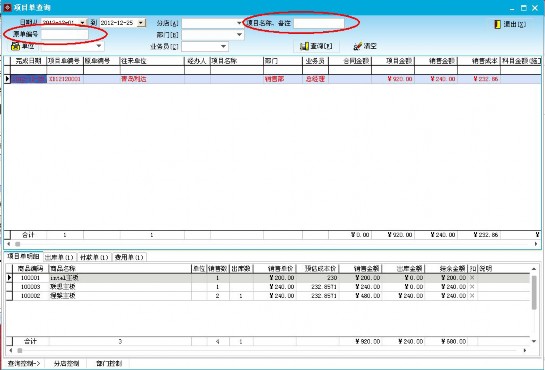
Task: Click the 清空 clear button
Action: click(x=365, y=46)
